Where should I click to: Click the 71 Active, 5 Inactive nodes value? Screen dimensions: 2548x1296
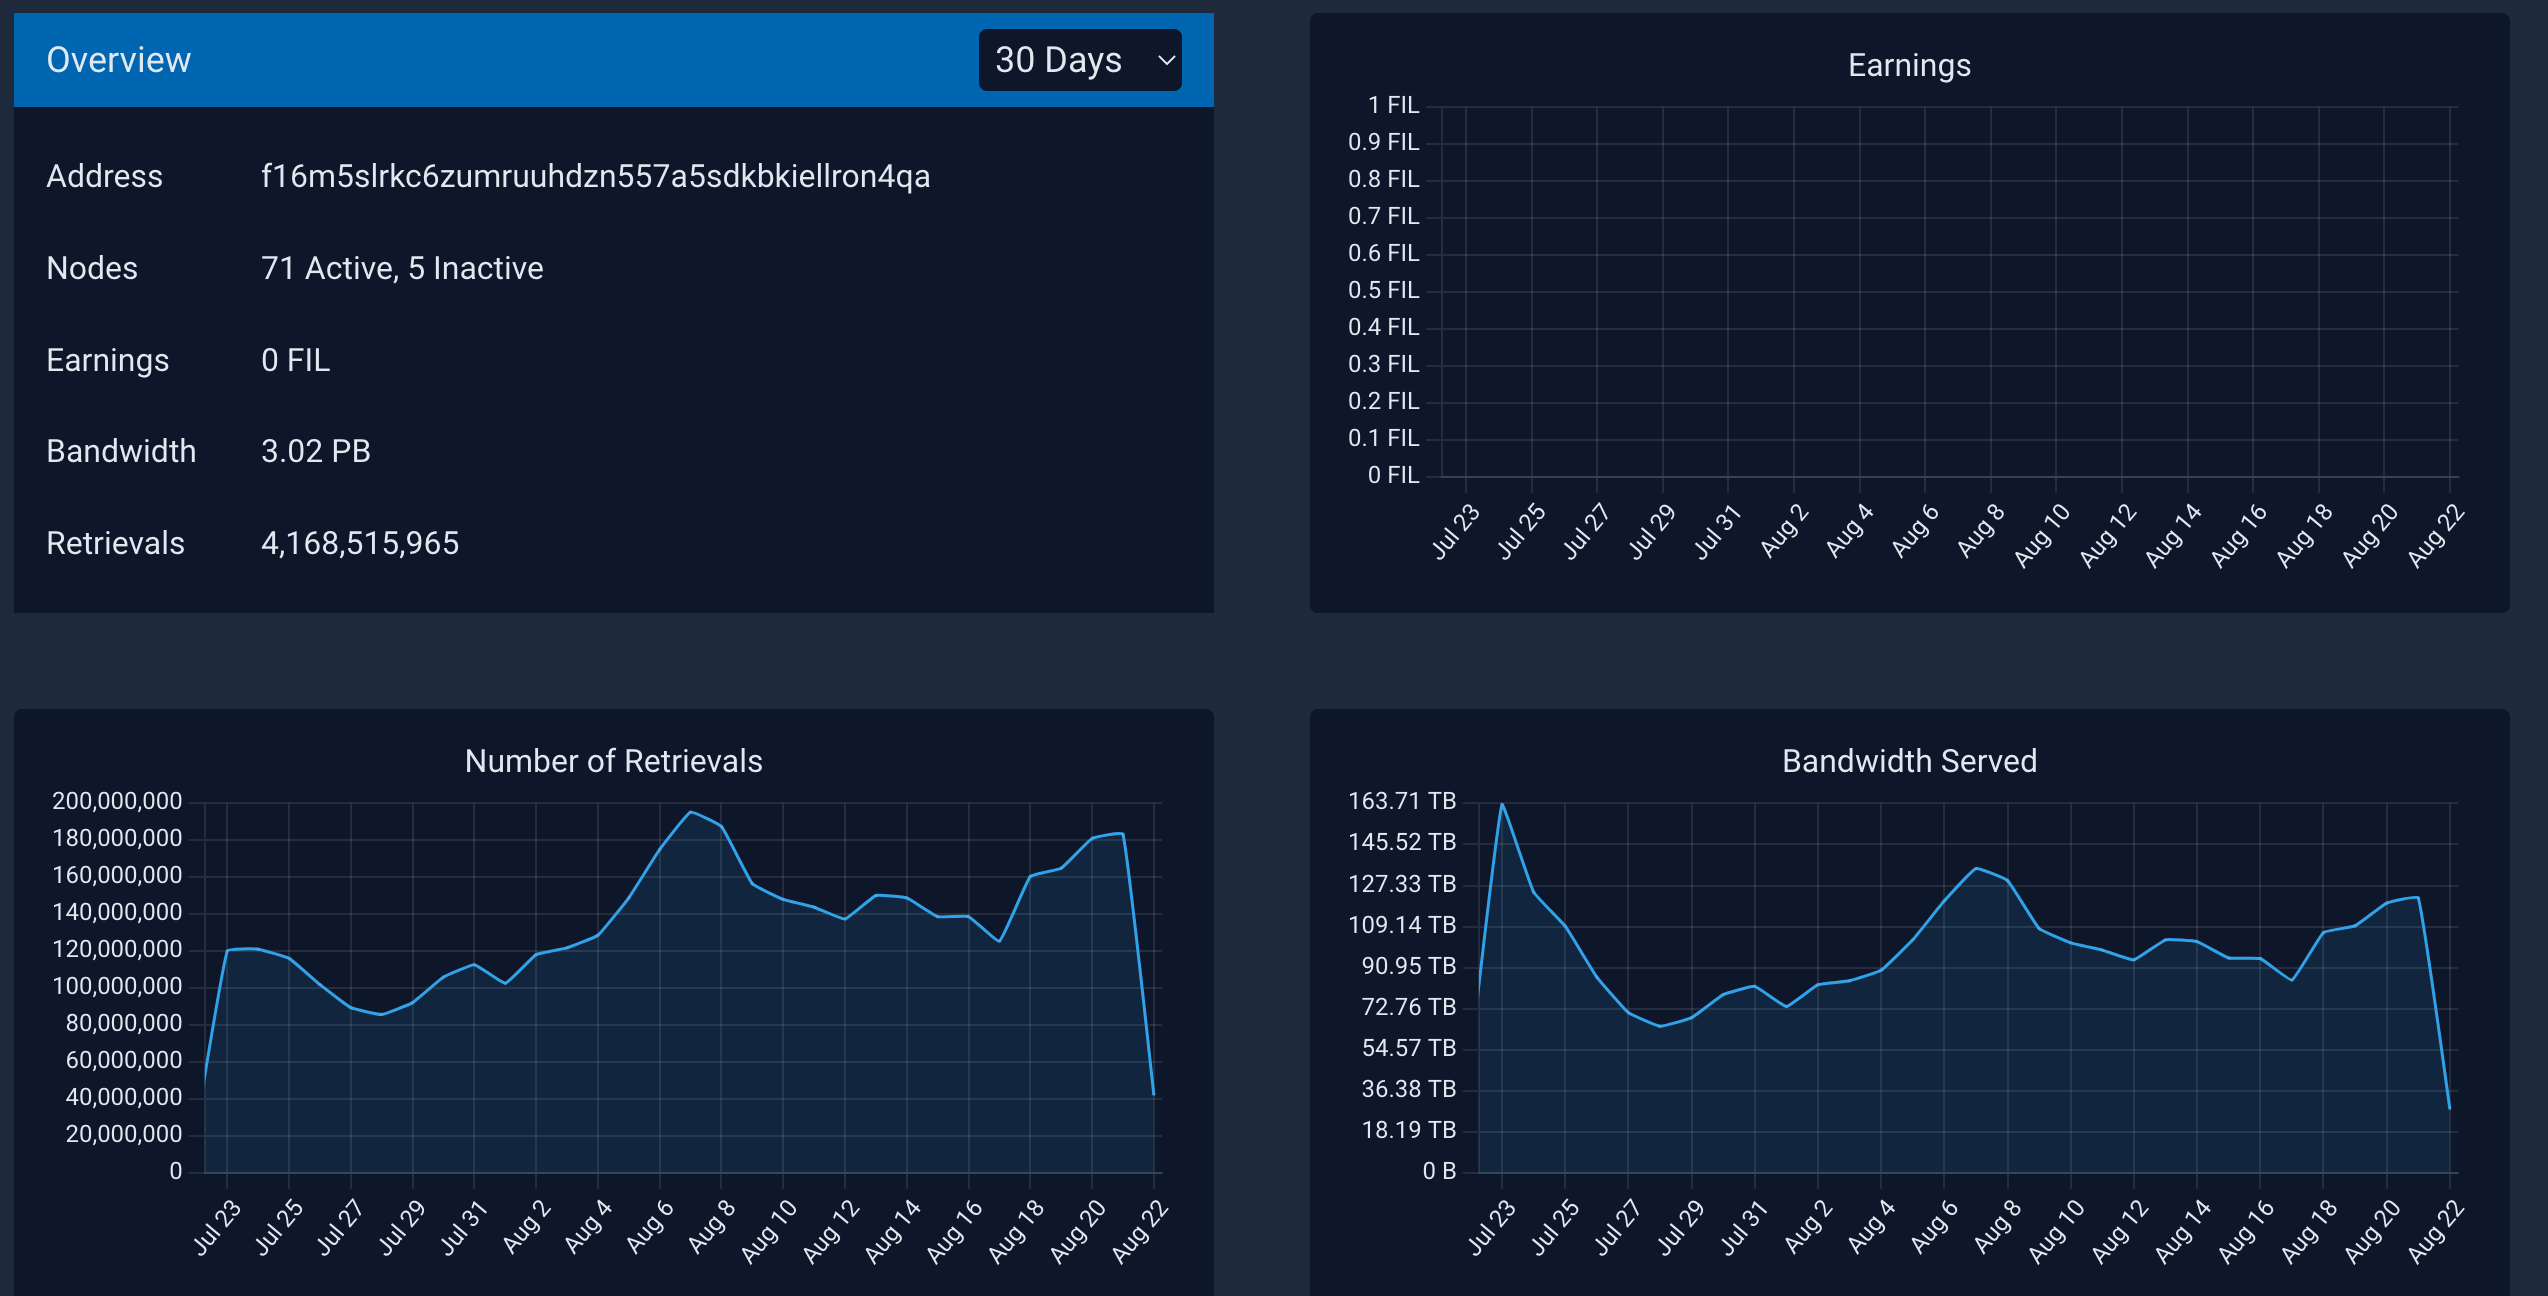click(x=402, y=268)
